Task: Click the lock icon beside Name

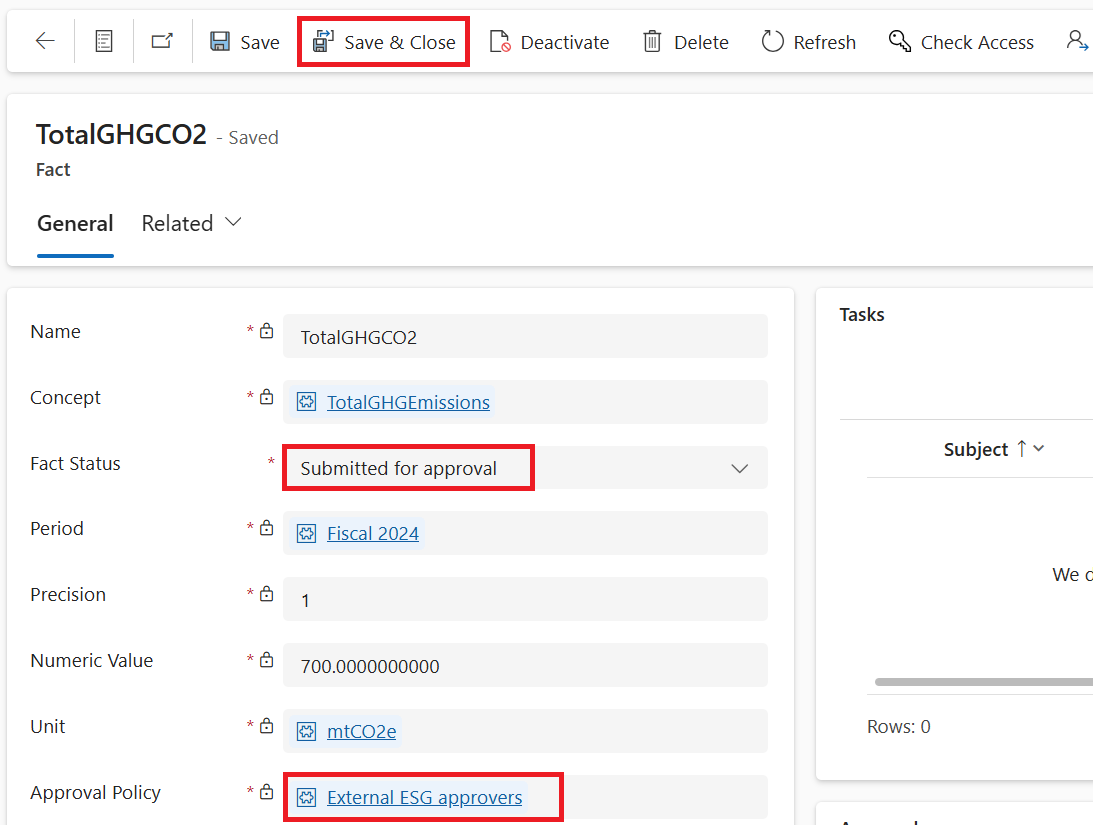Action: click(x=266, y=331)
